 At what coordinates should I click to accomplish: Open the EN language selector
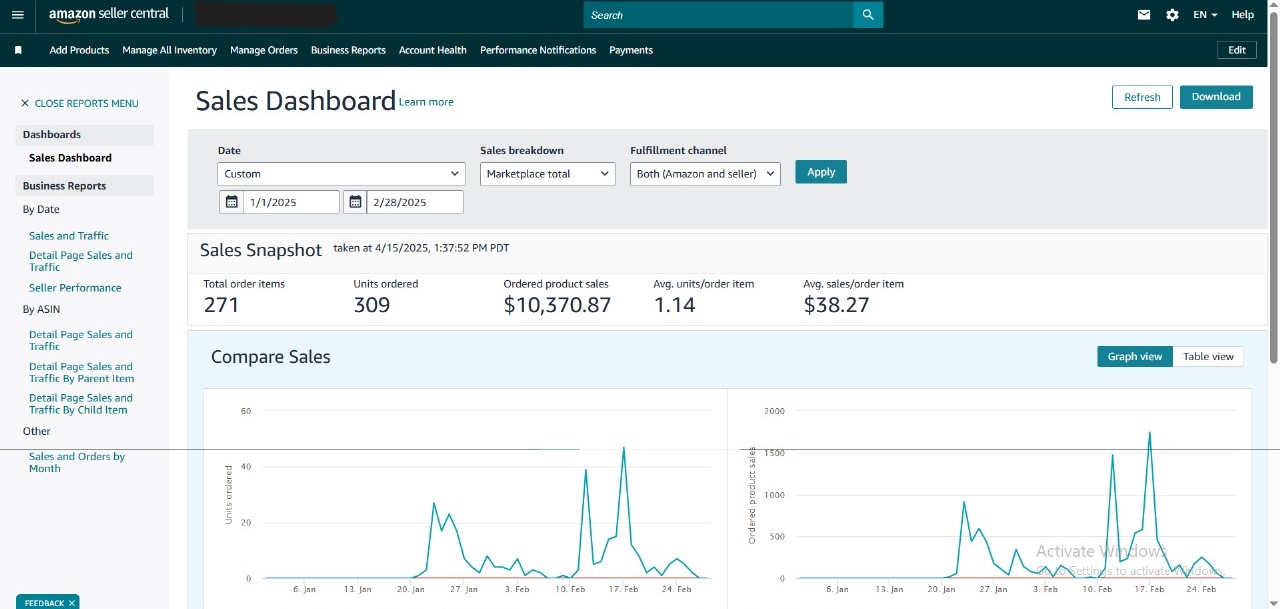[1205, 15]
